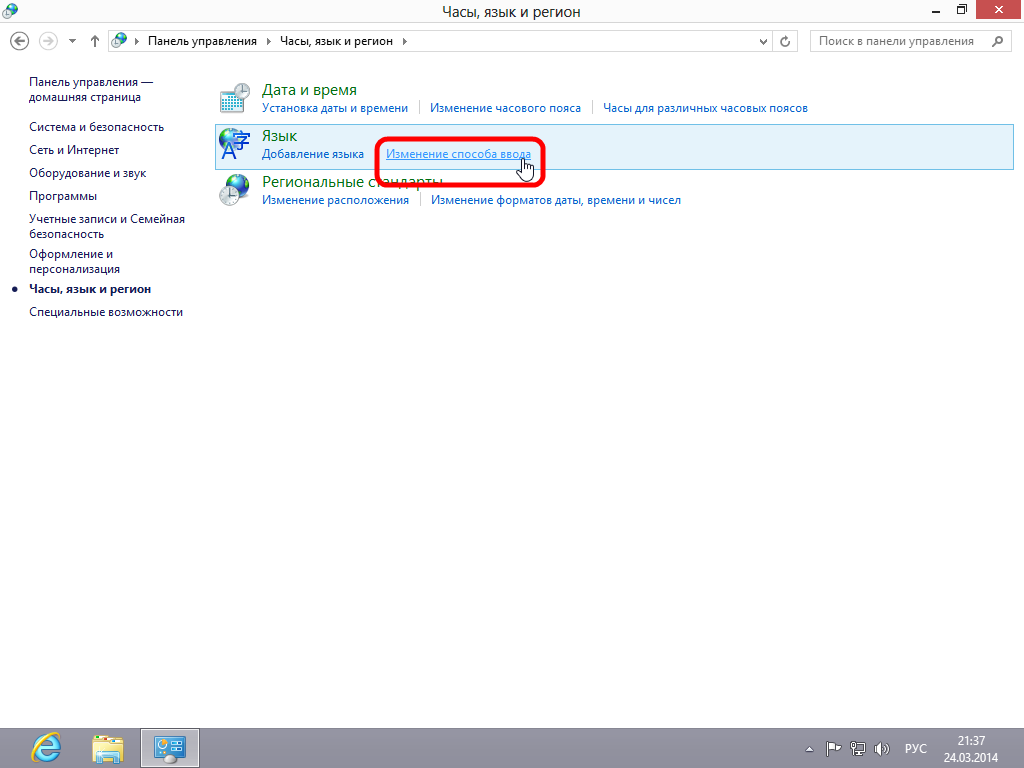Click the Back navigation arrow
1024x768 pixels.
point(20,41)
